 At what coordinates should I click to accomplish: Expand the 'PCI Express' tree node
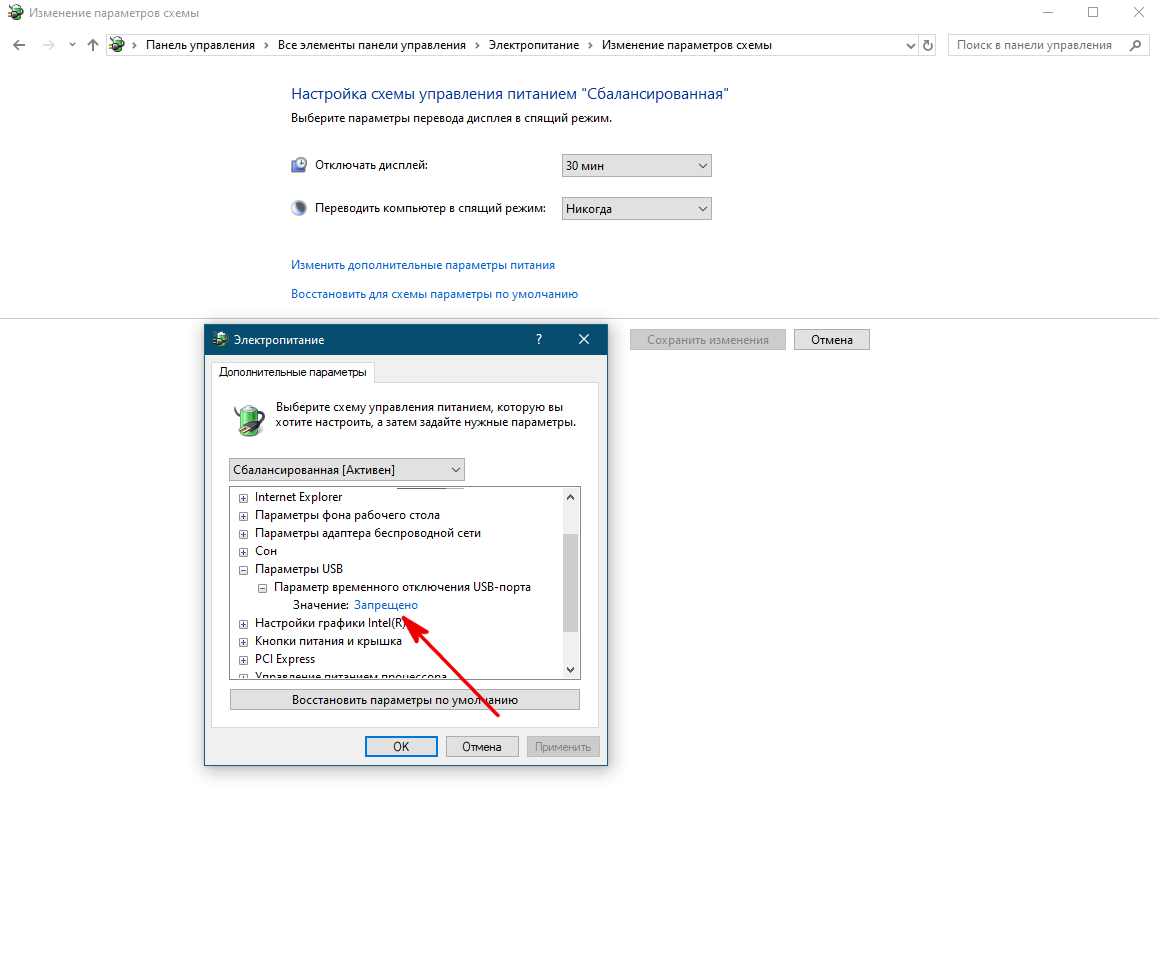coord(243,660)
